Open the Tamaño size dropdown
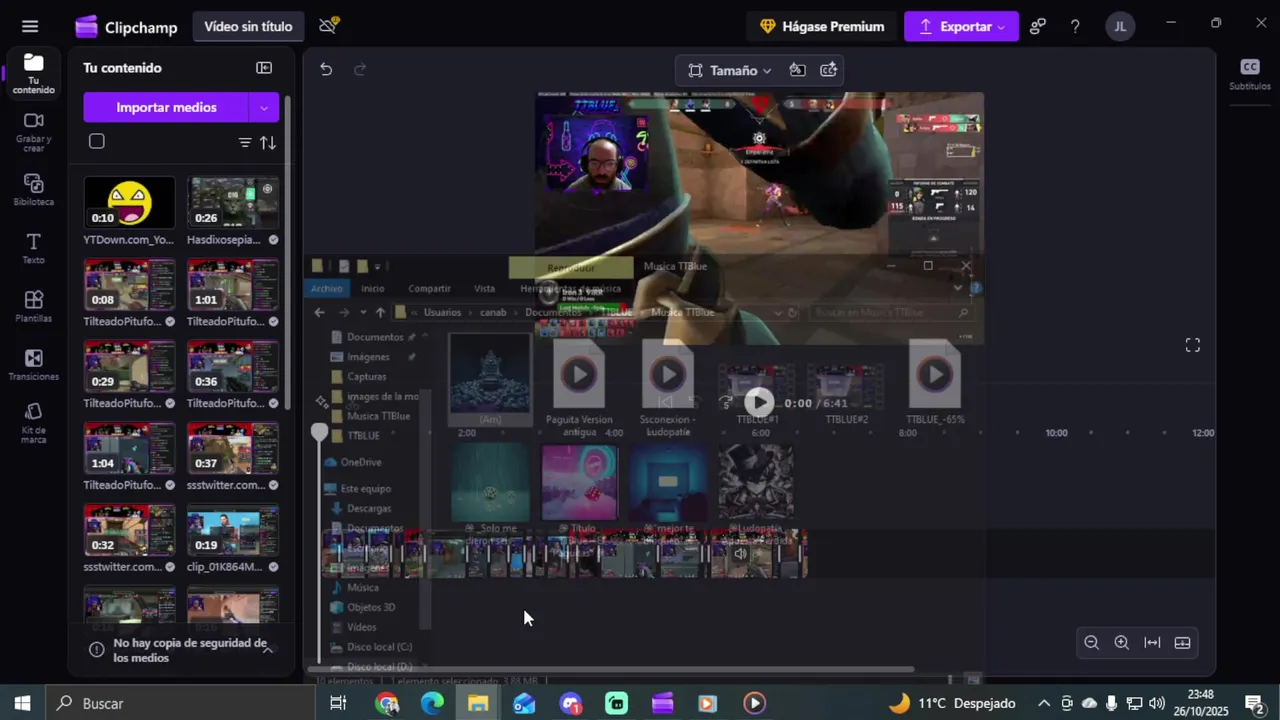 click(x=730, y=70)
